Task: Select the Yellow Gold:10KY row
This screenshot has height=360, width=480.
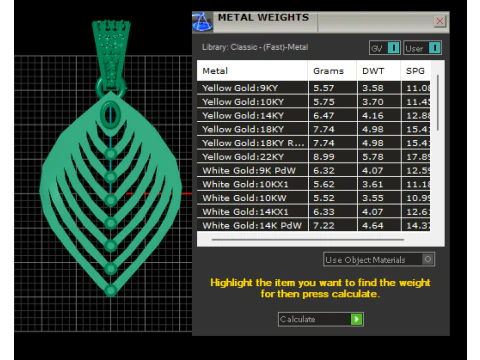Action: [313, 102]
